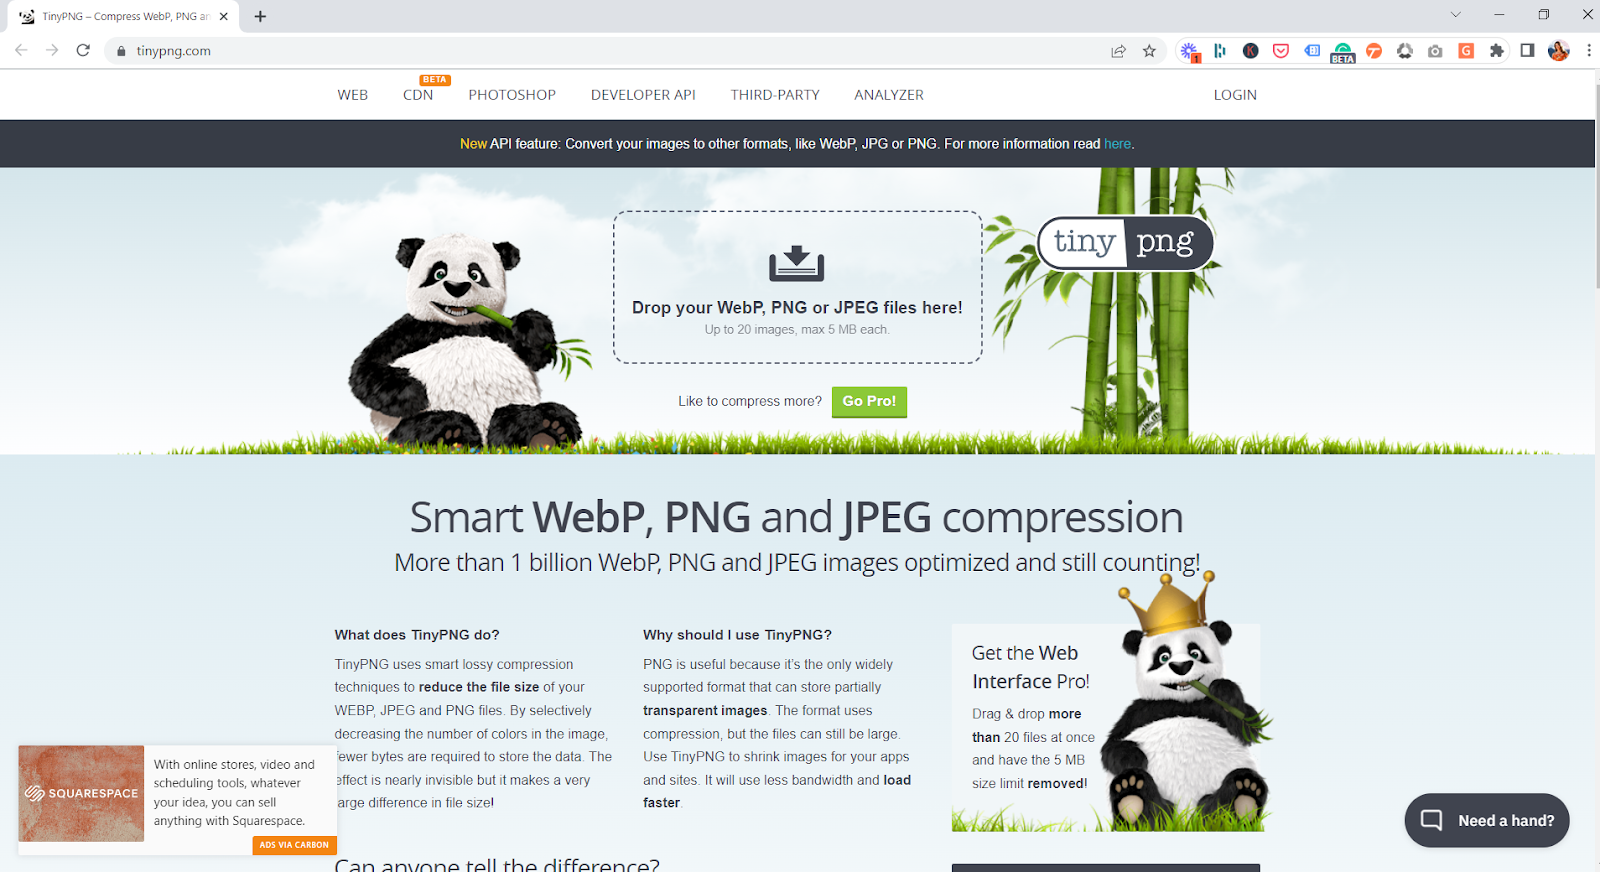1600x872 pixels.
Task: Click the chat bubble icon in Need a hand
Action: (1432, 820)
